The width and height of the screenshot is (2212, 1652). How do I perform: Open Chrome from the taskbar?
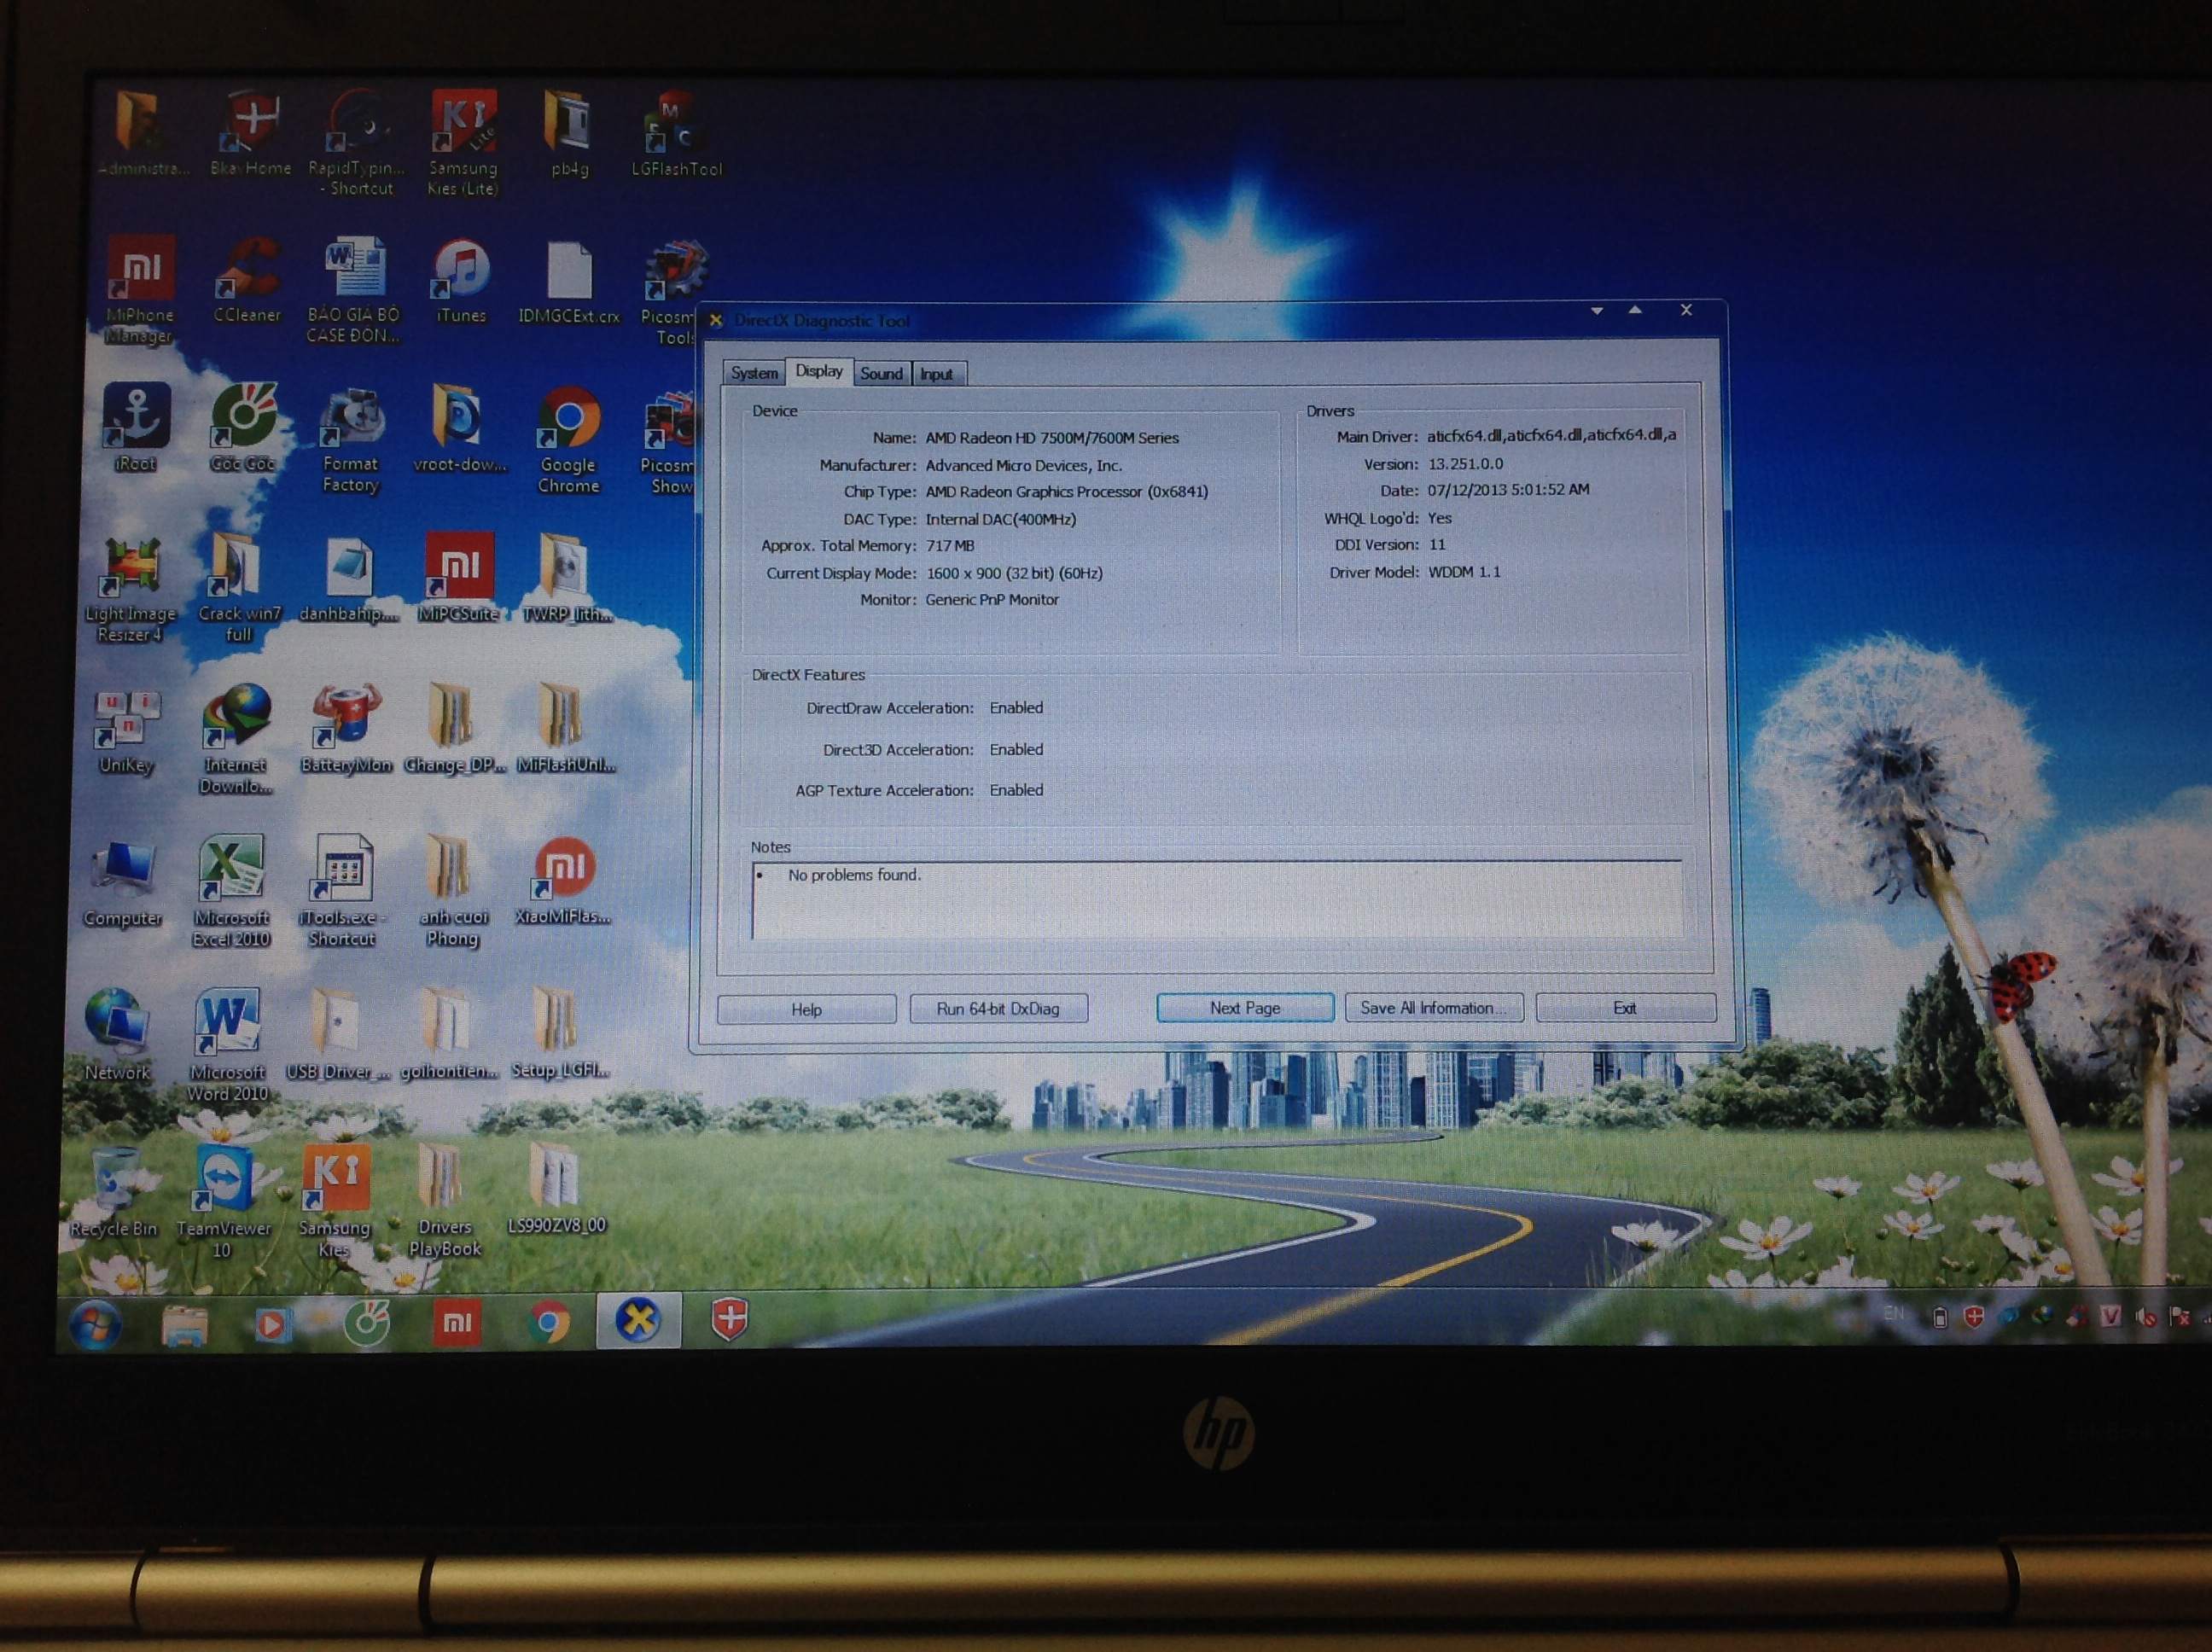point(548,1323)
